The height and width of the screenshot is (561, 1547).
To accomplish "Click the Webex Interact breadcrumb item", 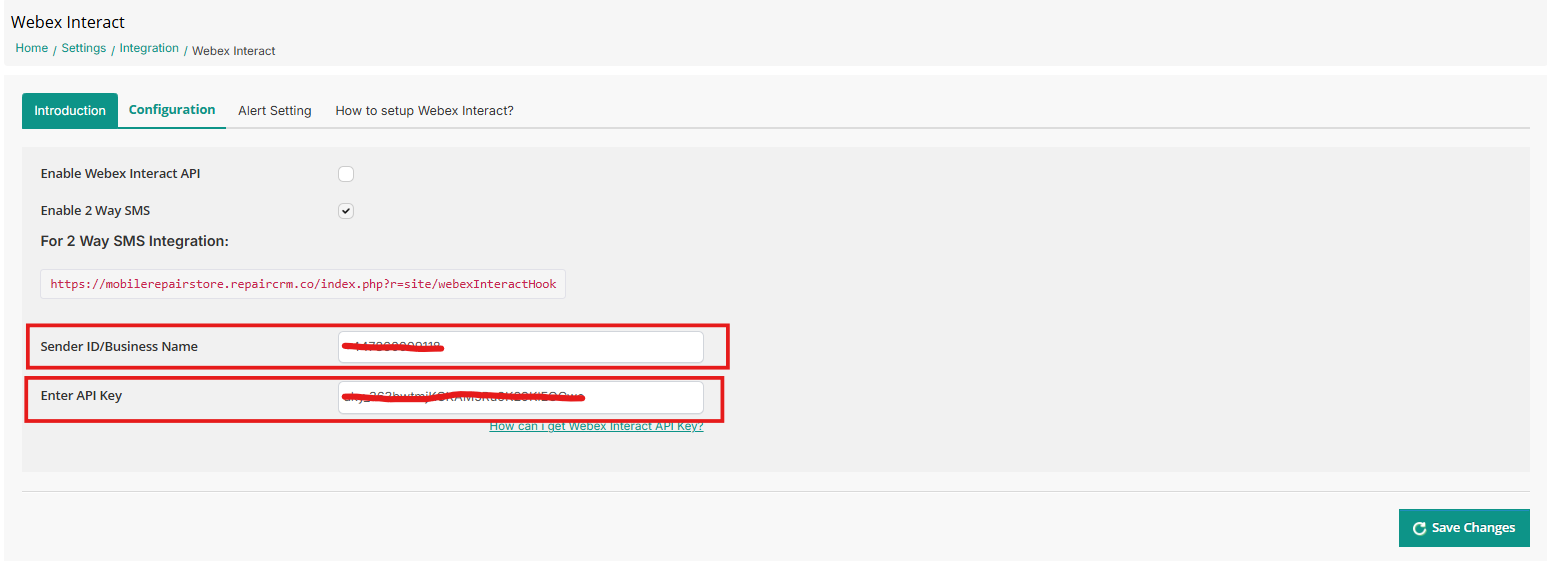I will [234, 51].
